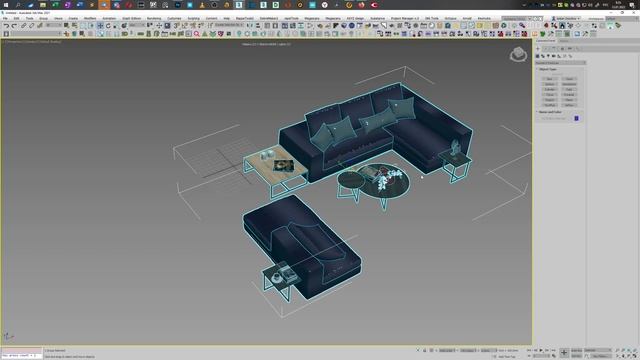Click the Teapot primitive button

click(x=549, y=100)
